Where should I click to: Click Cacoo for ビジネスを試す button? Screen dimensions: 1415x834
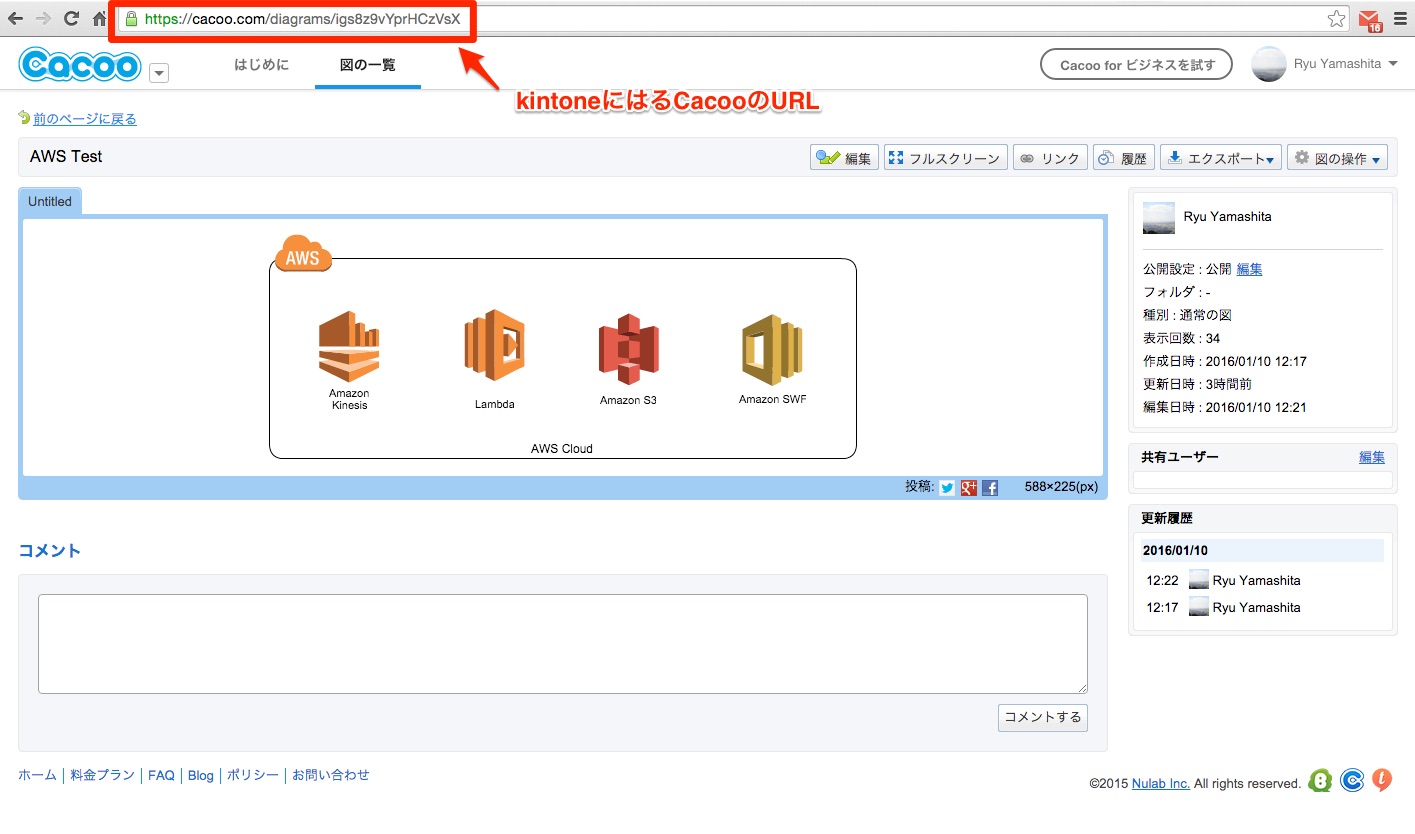point(1137,65)
